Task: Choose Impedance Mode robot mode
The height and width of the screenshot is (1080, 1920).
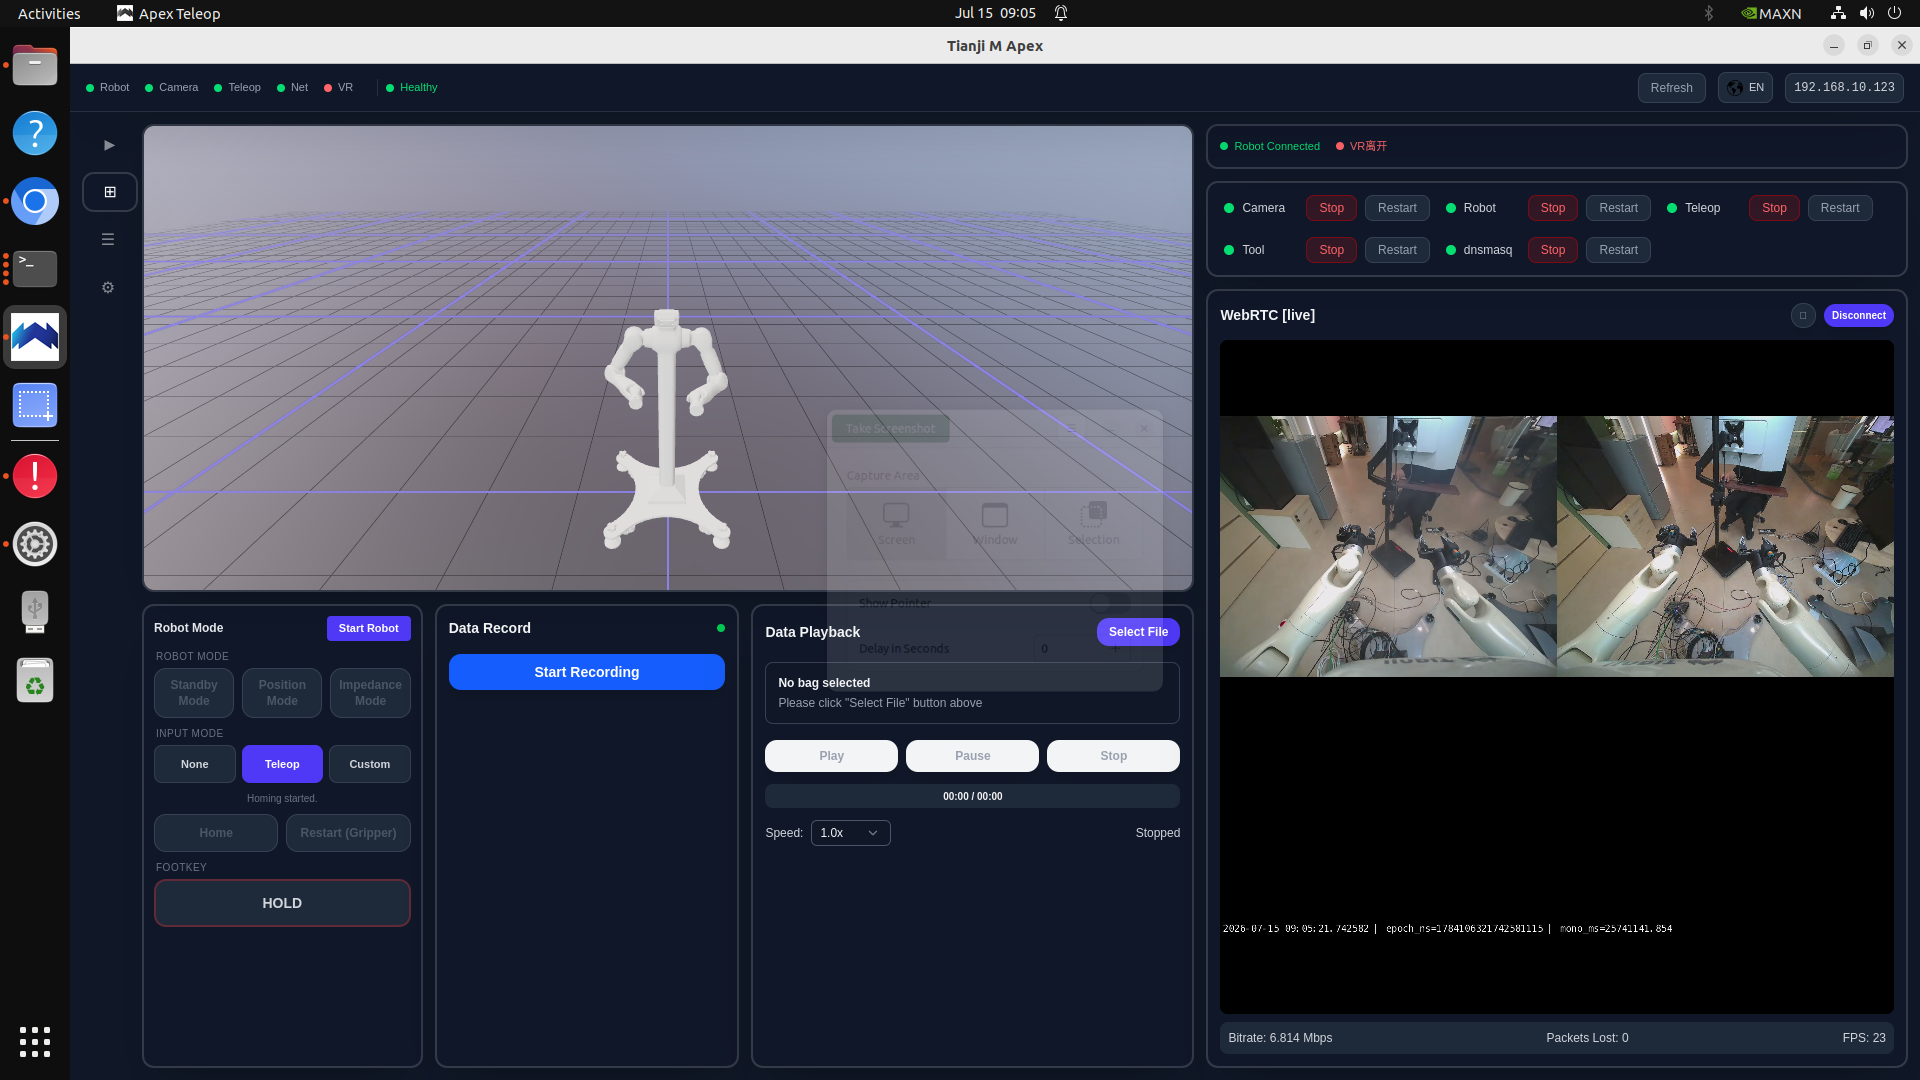Action: tap(370, 693)
